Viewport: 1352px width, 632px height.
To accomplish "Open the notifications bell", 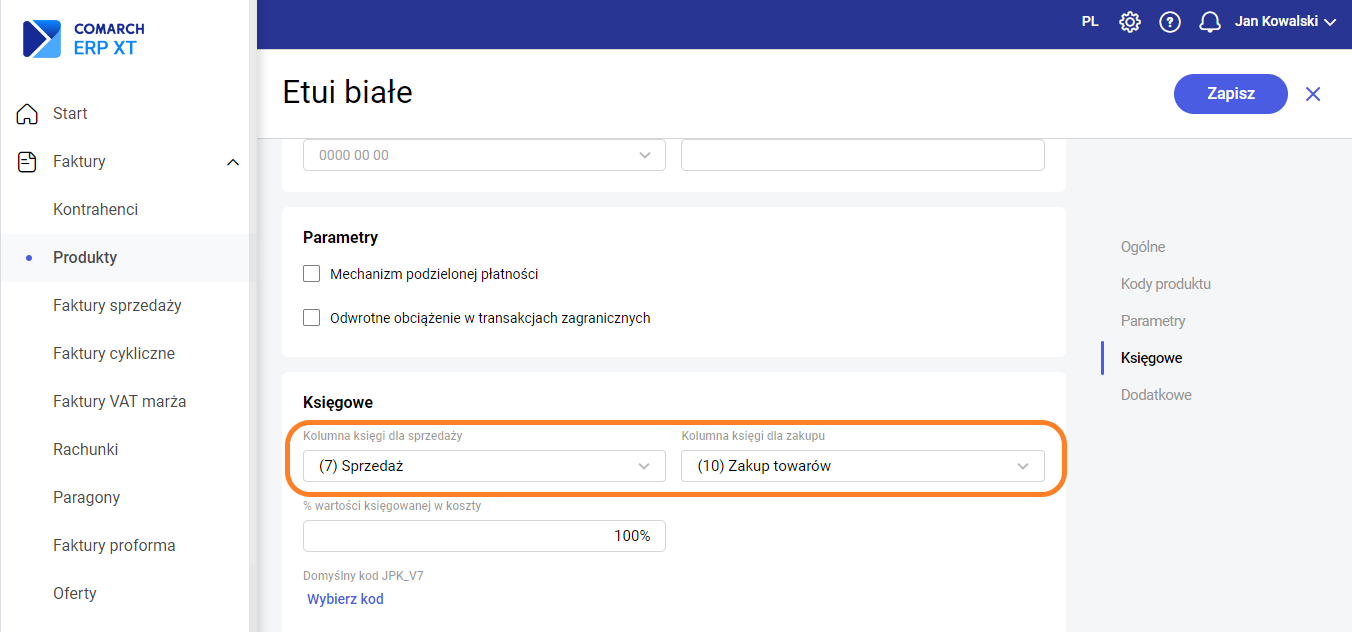I will click(x=1210, y=22).
